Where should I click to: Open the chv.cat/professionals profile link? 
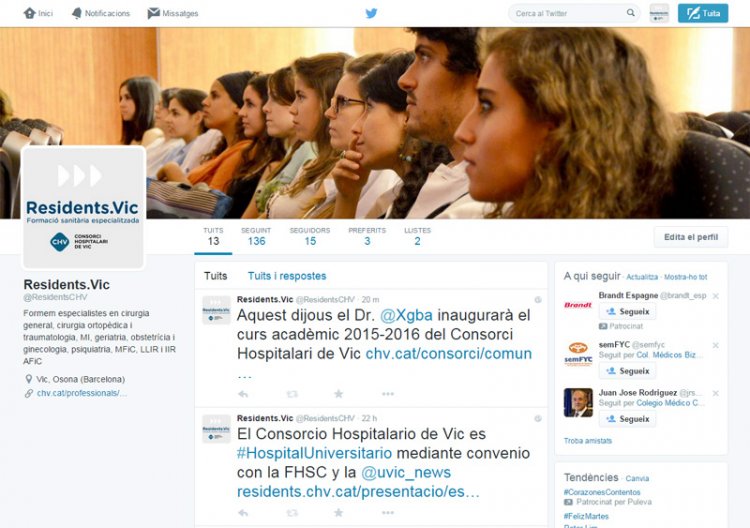(82, 393)
